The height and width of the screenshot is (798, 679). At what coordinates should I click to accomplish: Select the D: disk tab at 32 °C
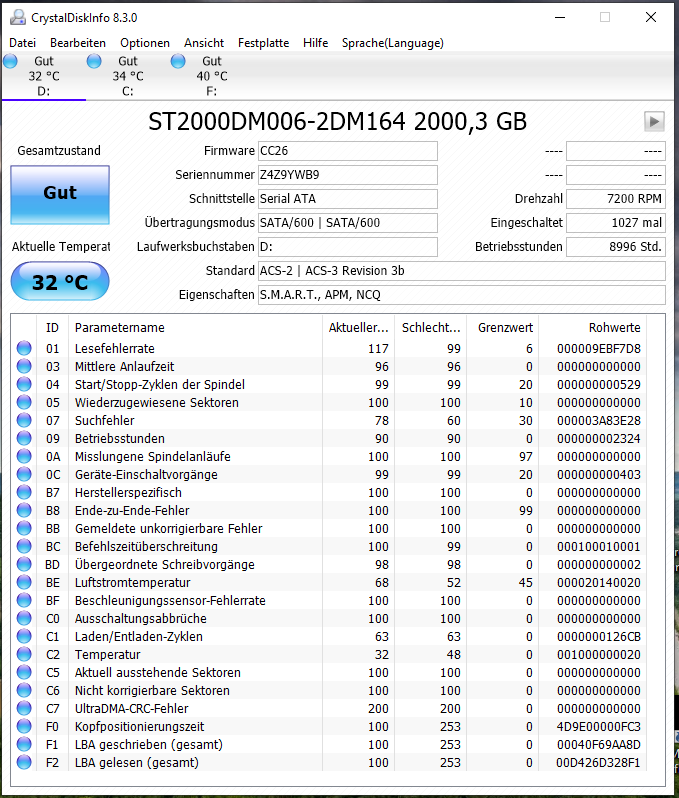click(x=44, y=76)
